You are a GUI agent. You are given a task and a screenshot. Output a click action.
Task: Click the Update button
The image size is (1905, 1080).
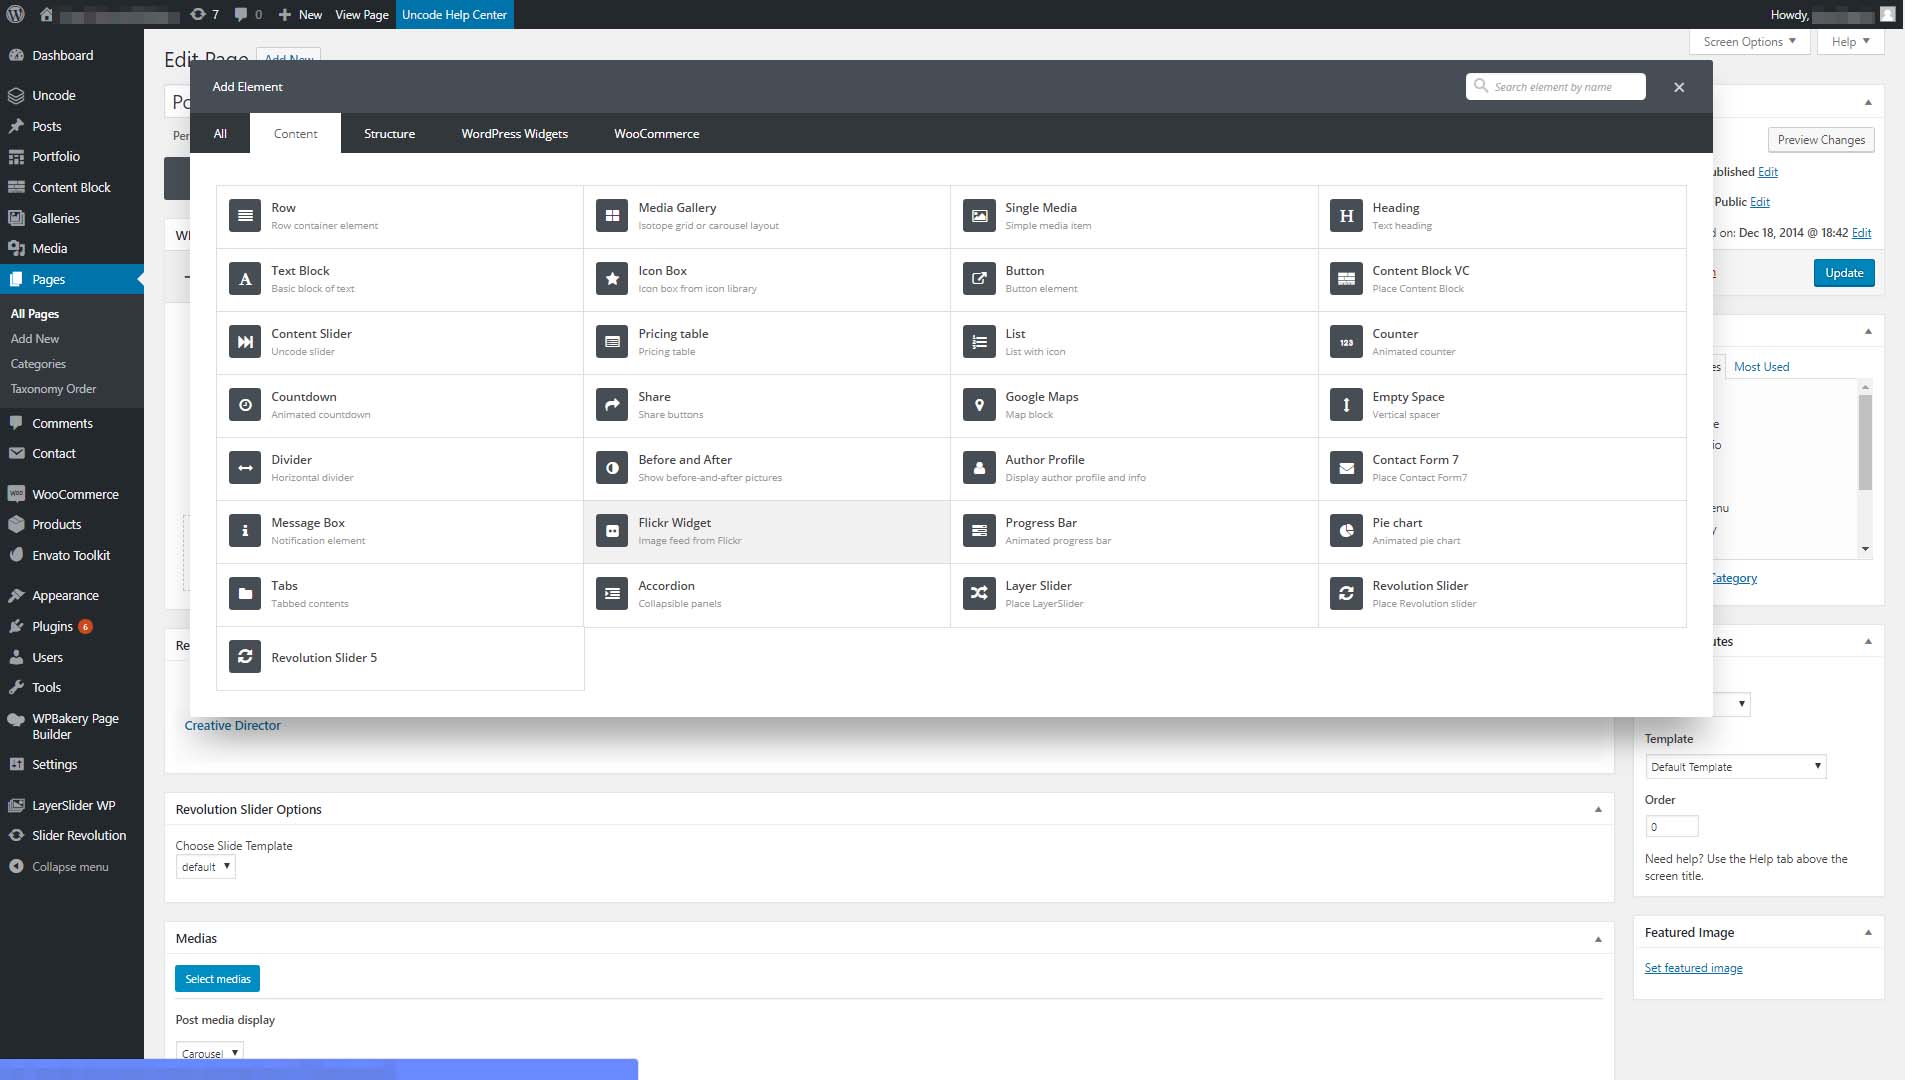click(1843, 273)
